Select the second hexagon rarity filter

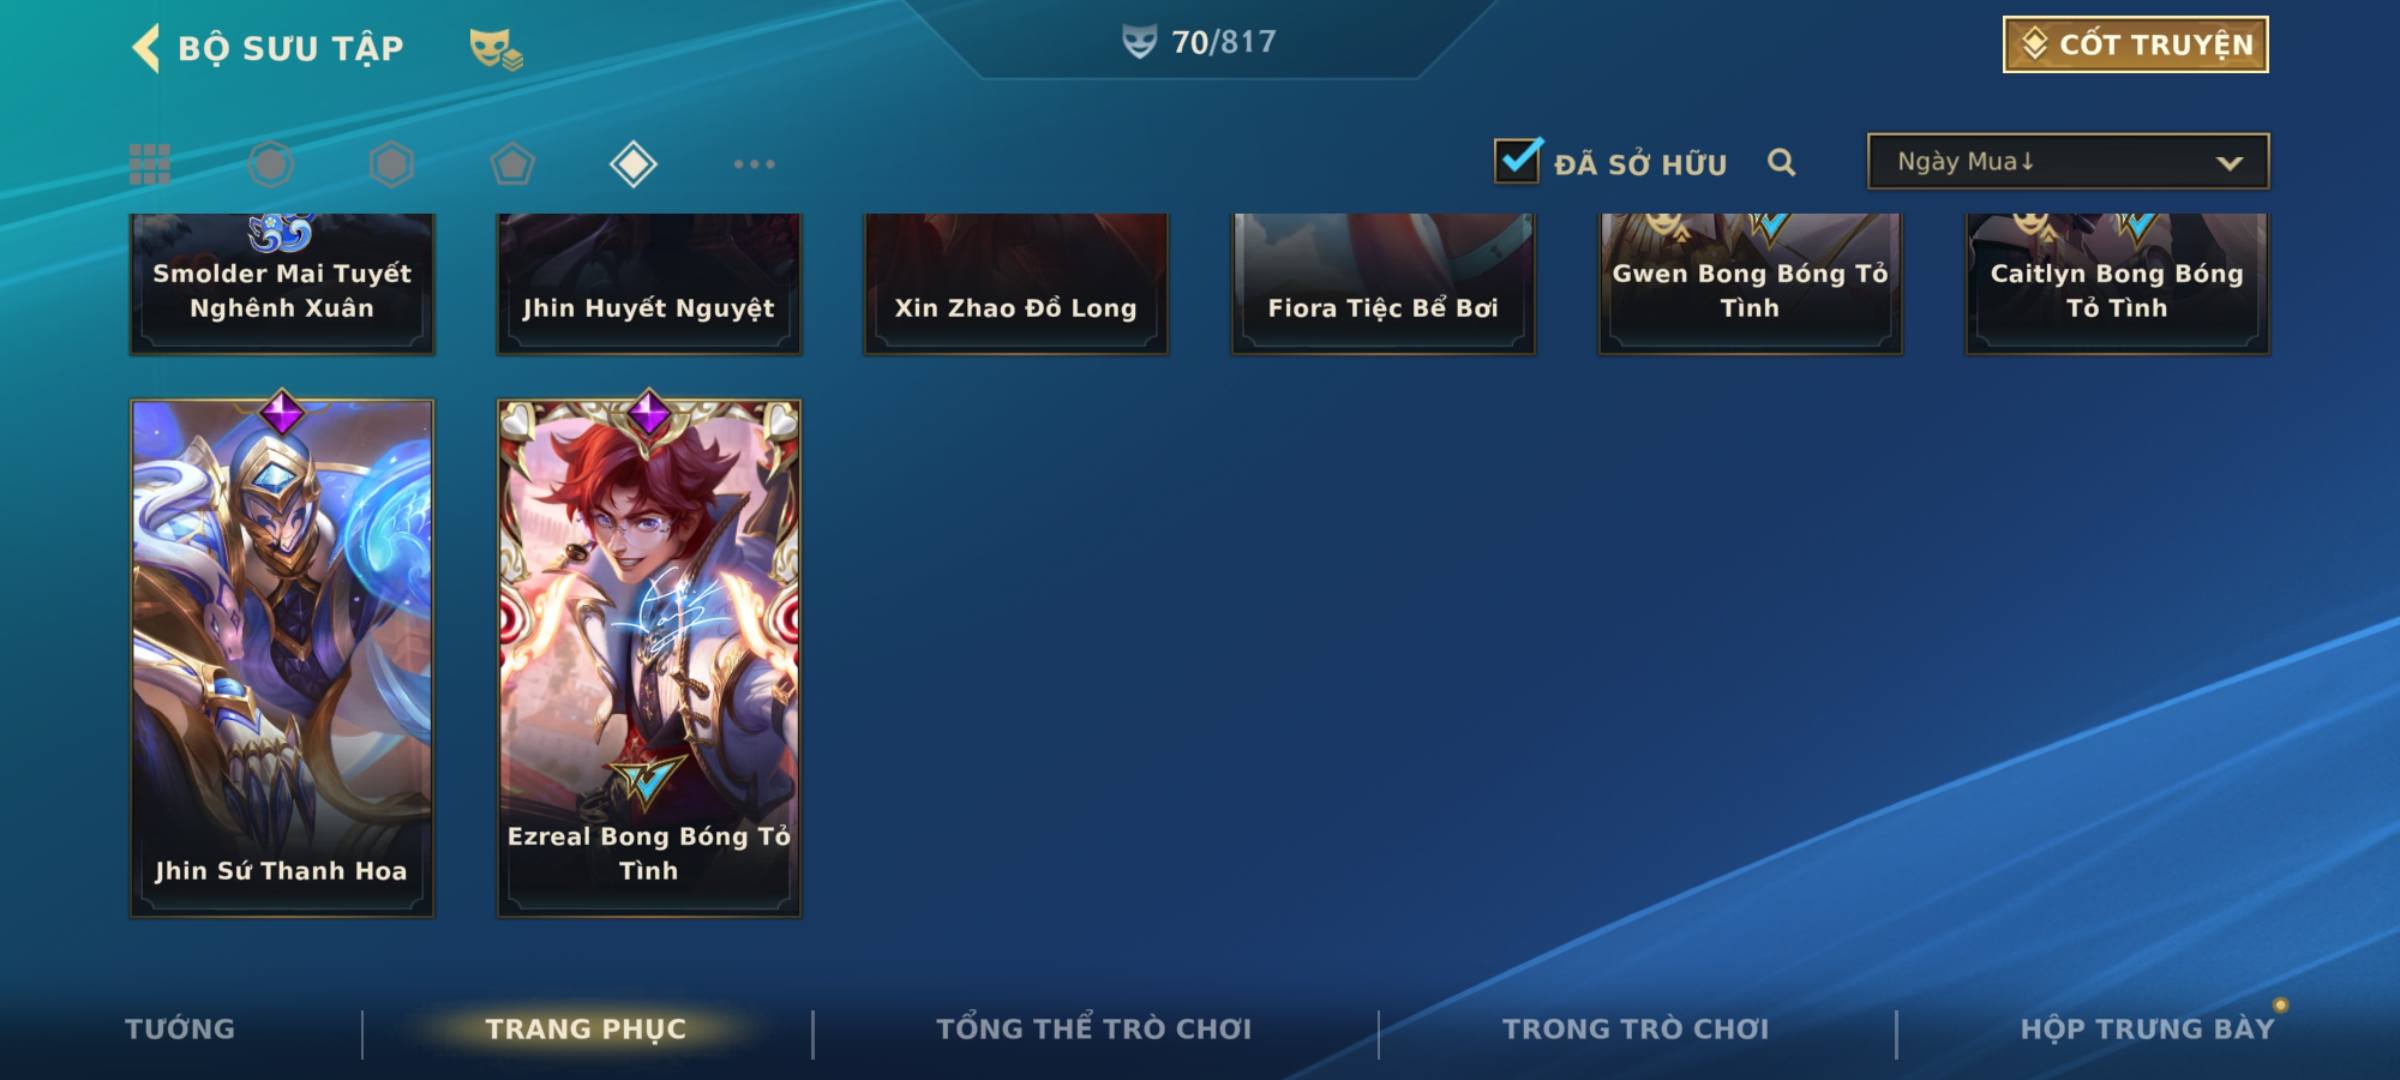click(391, 164)
